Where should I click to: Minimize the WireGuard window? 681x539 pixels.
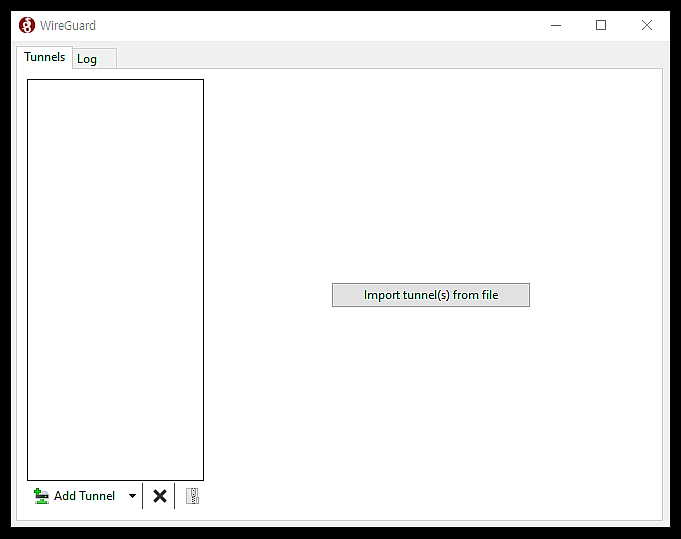(x=555, y=25)
